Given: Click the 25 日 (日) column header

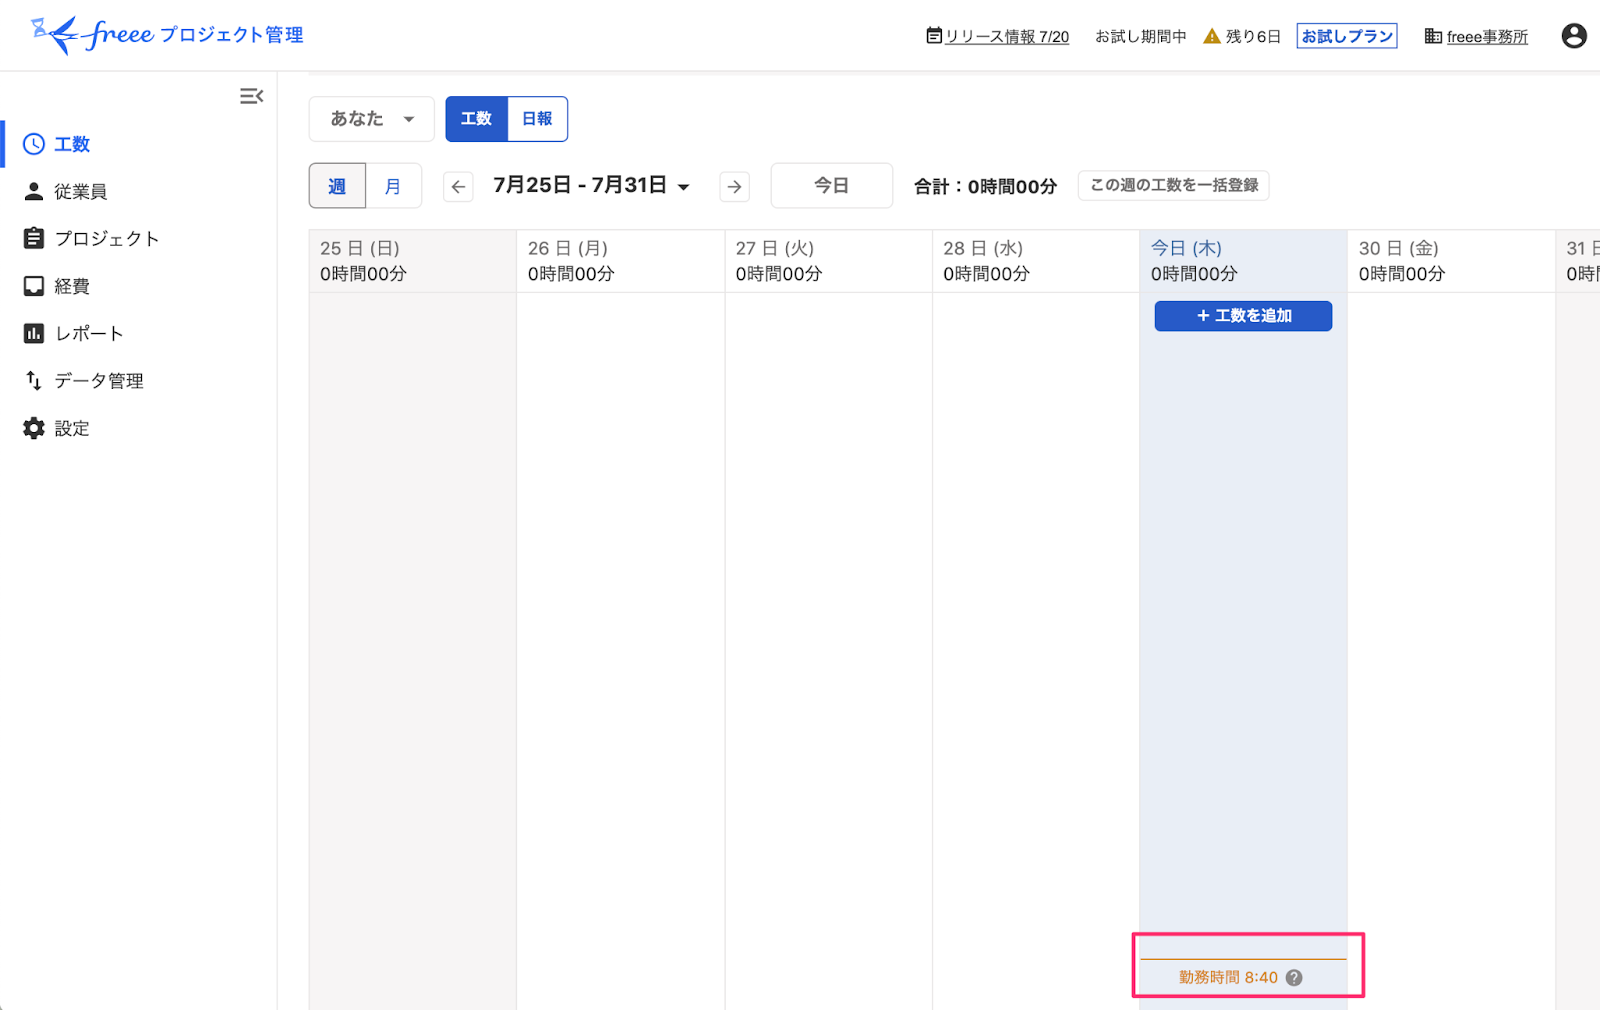Looking at the screenshot, I should click(412, 261).
